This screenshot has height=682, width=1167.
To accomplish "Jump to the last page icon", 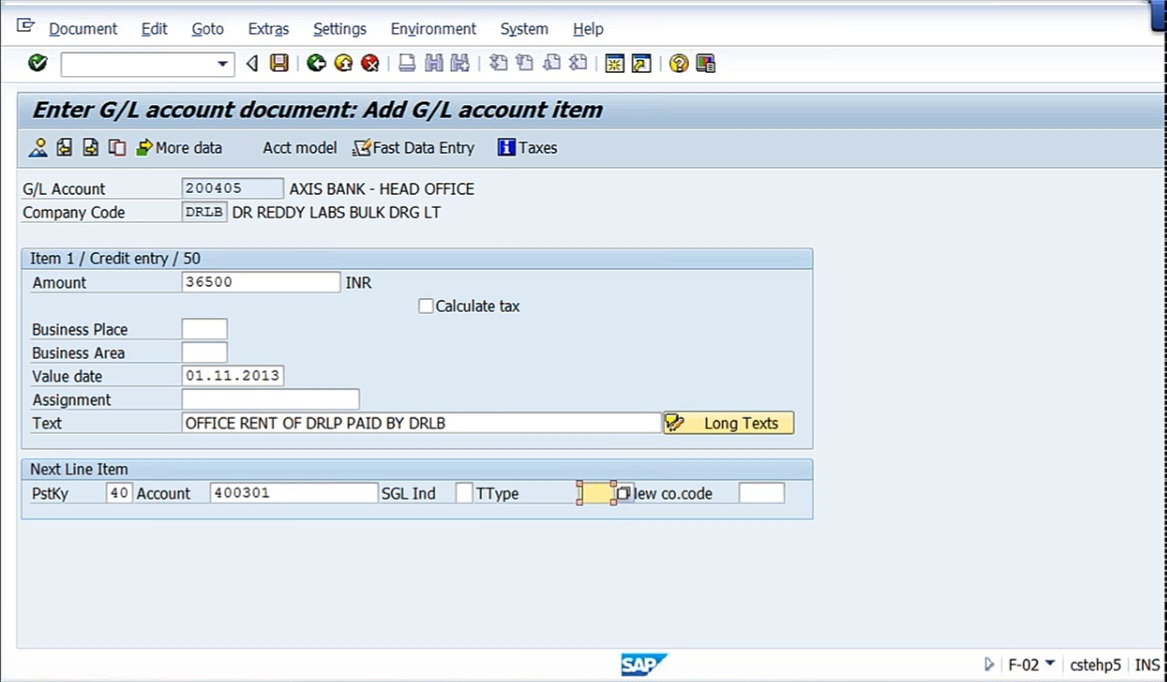I will tap(578, 63).
